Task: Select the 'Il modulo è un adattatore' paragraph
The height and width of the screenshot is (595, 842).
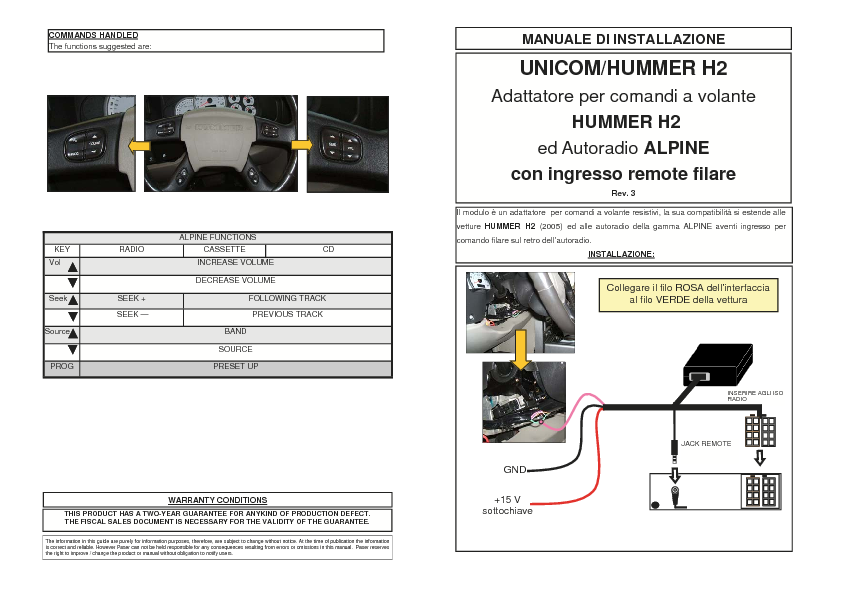Action: point(621,227)
